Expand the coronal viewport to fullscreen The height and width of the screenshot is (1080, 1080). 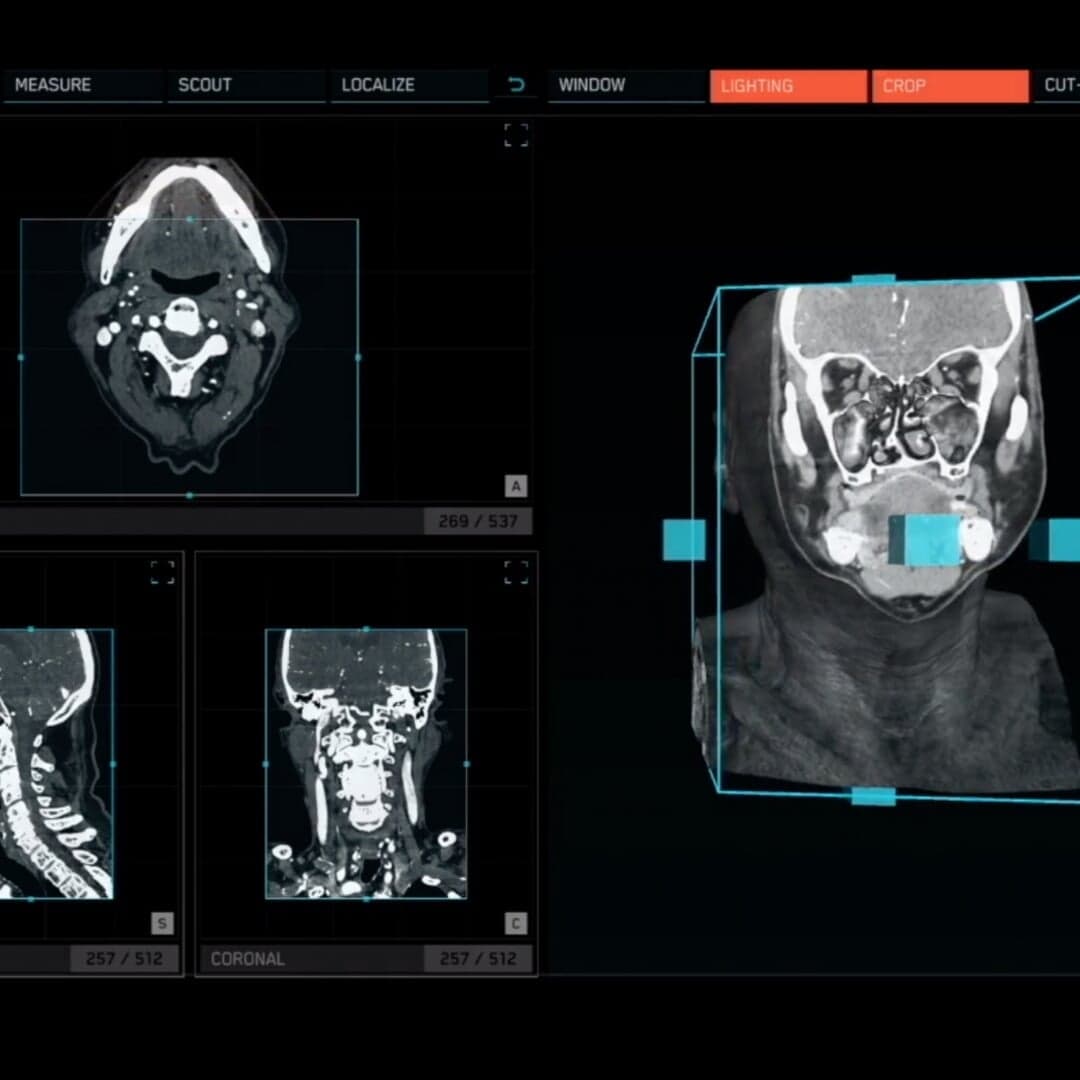(516, 572)
